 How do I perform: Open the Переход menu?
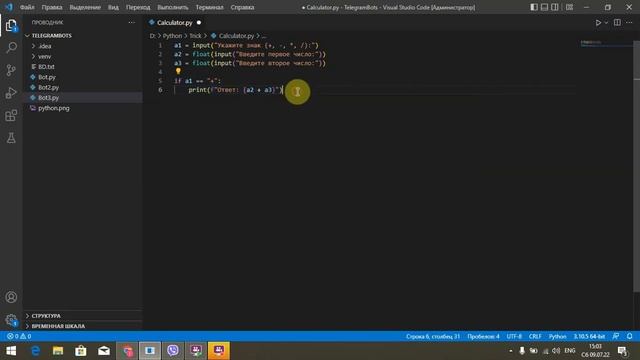coord(138,7)
